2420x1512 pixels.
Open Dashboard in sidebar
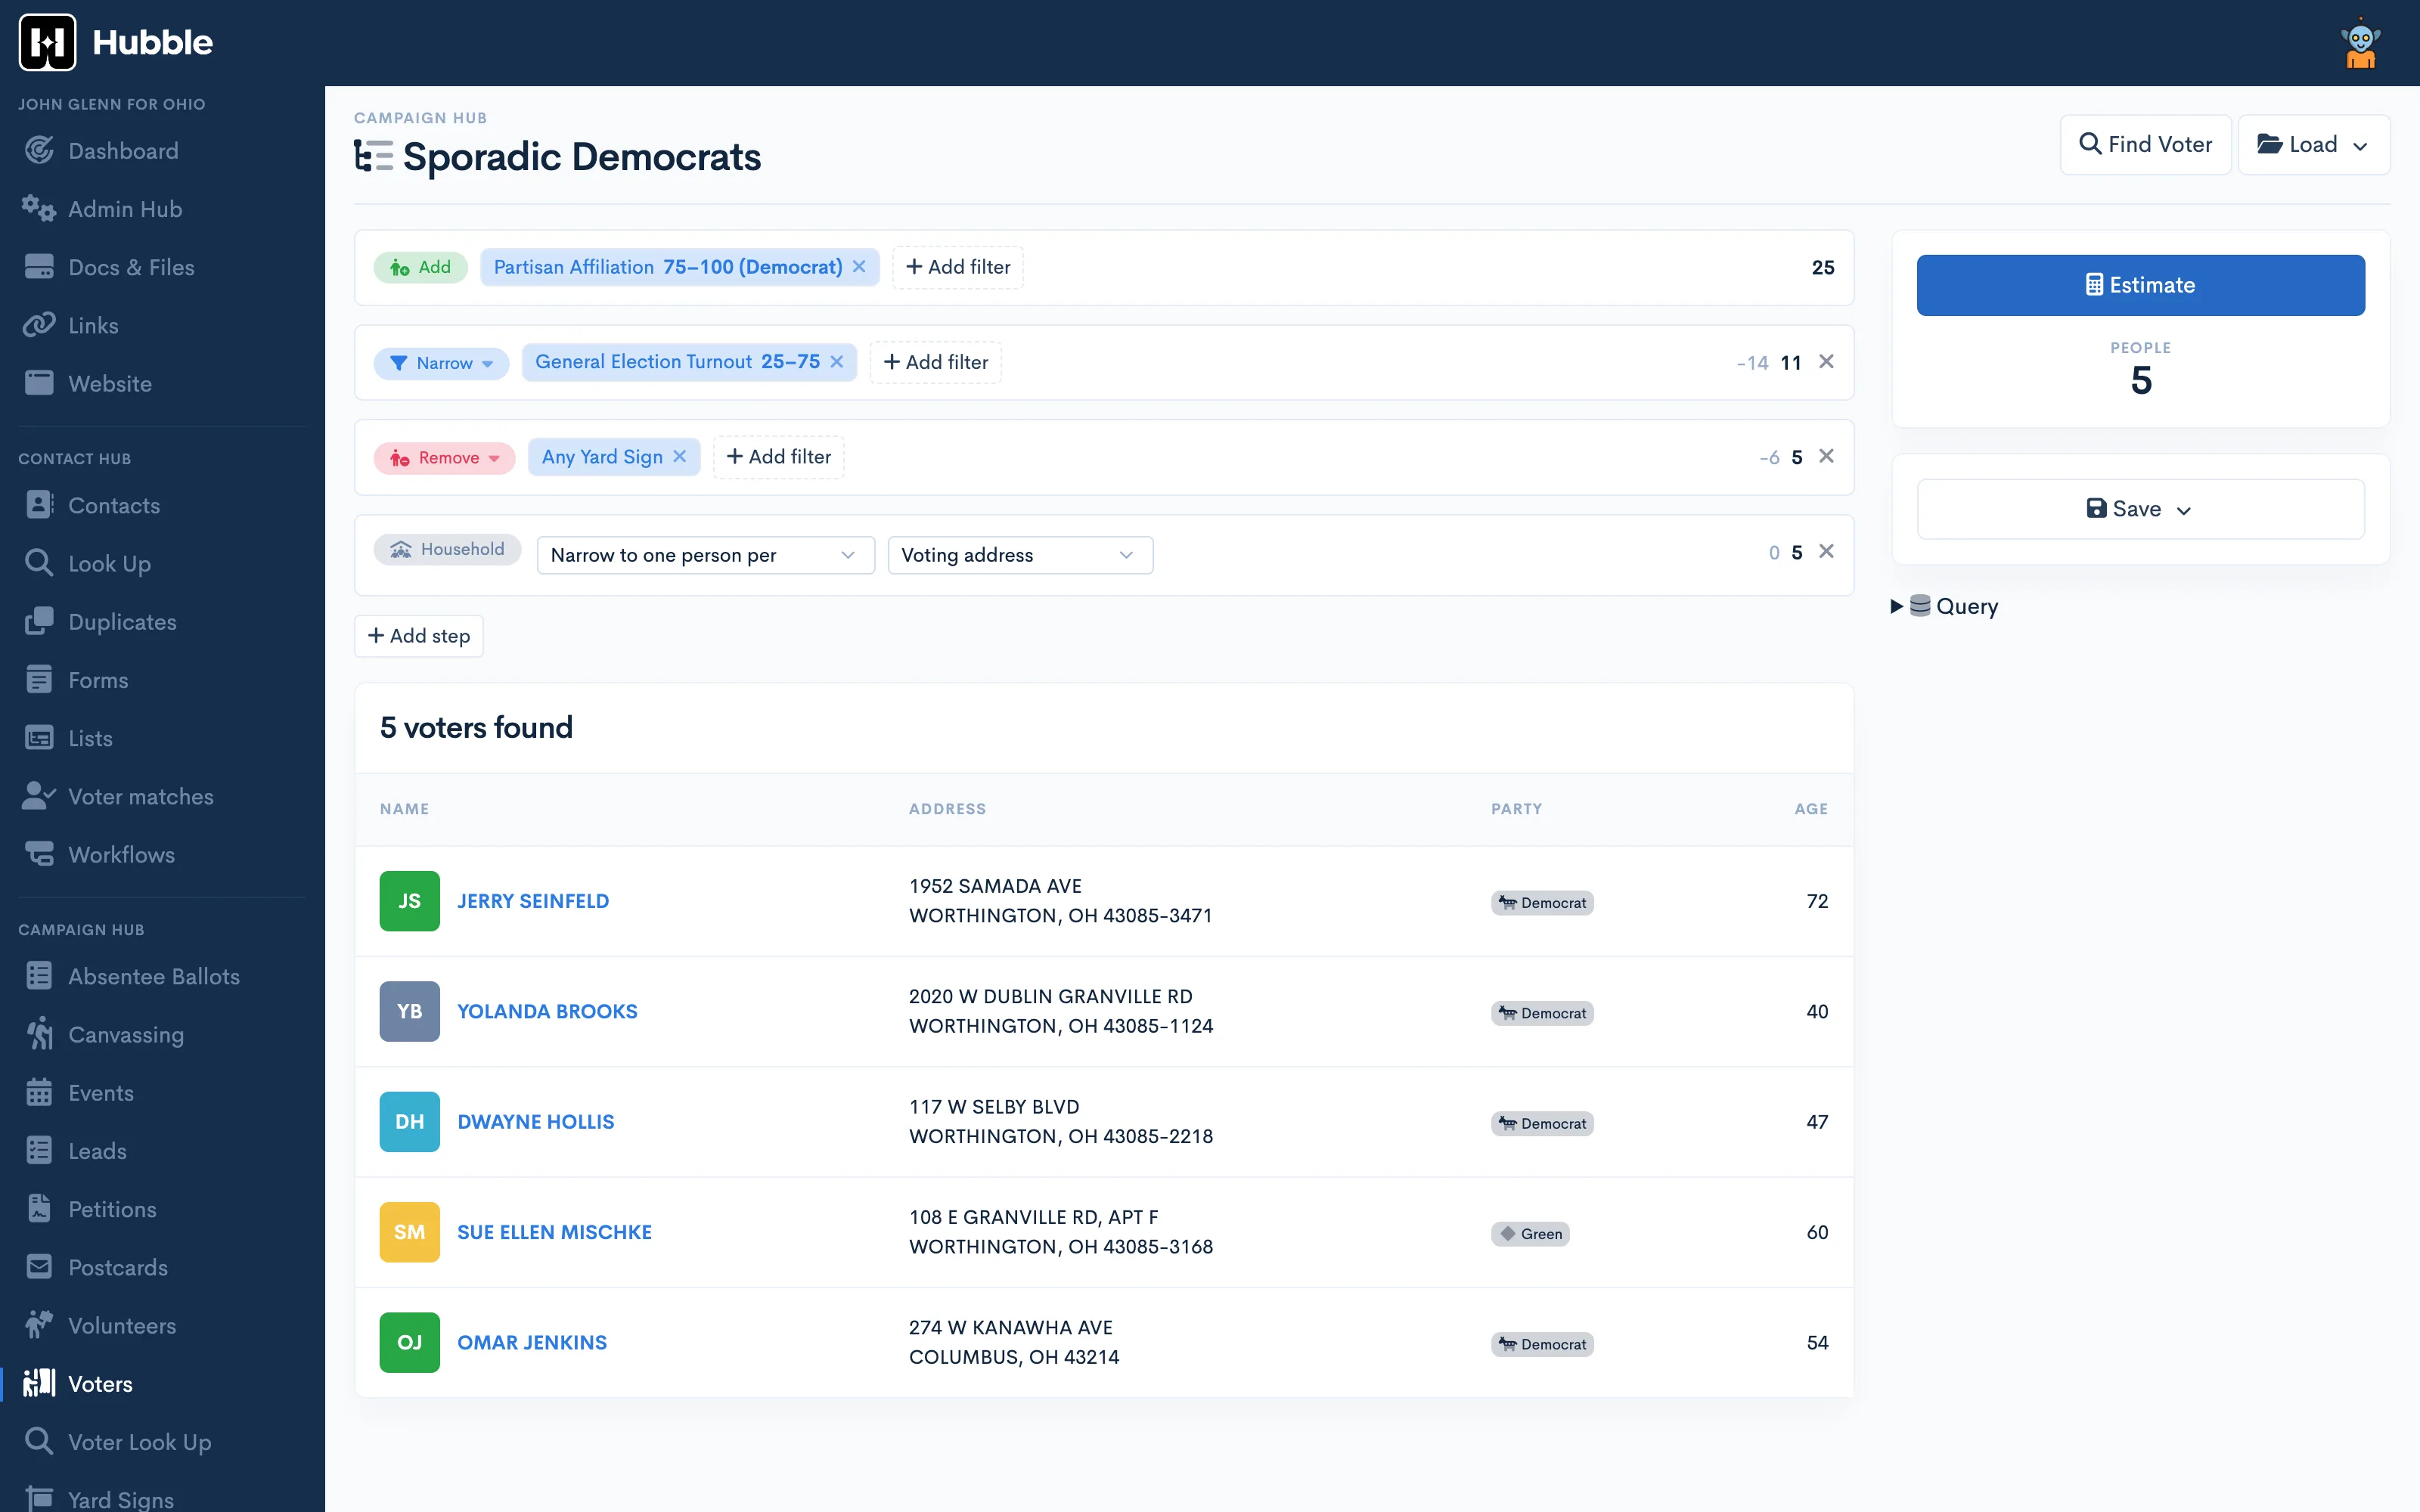click(x=123, y=151)
